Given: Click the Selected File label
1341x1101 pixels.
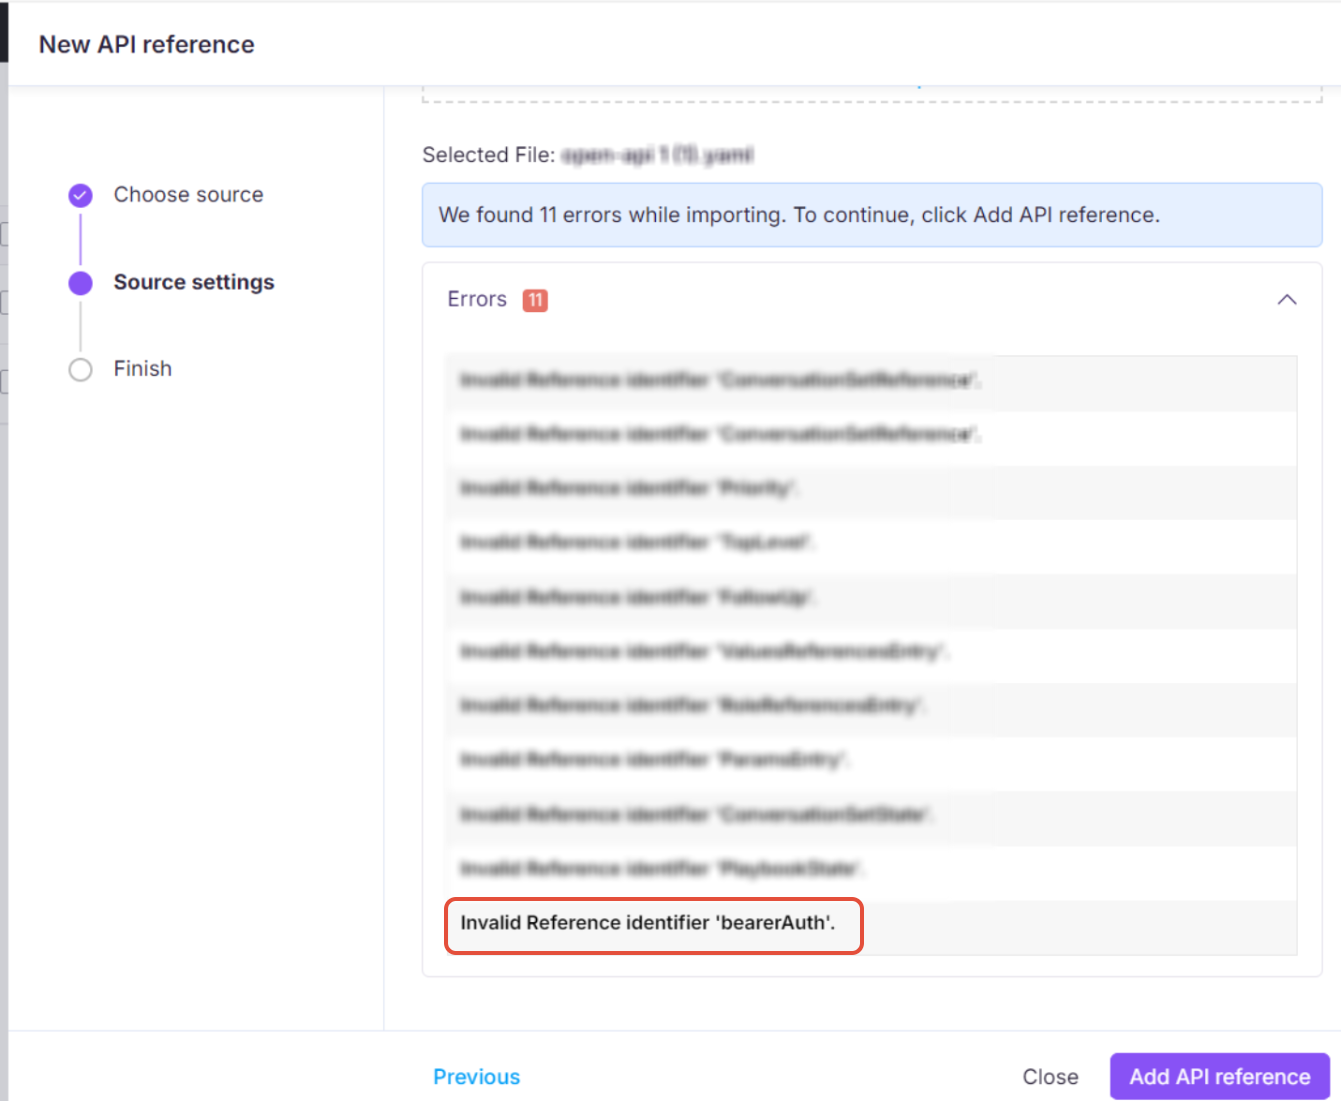Looking at the screenshot, I should pyautogui.click(x=488, y=155).
